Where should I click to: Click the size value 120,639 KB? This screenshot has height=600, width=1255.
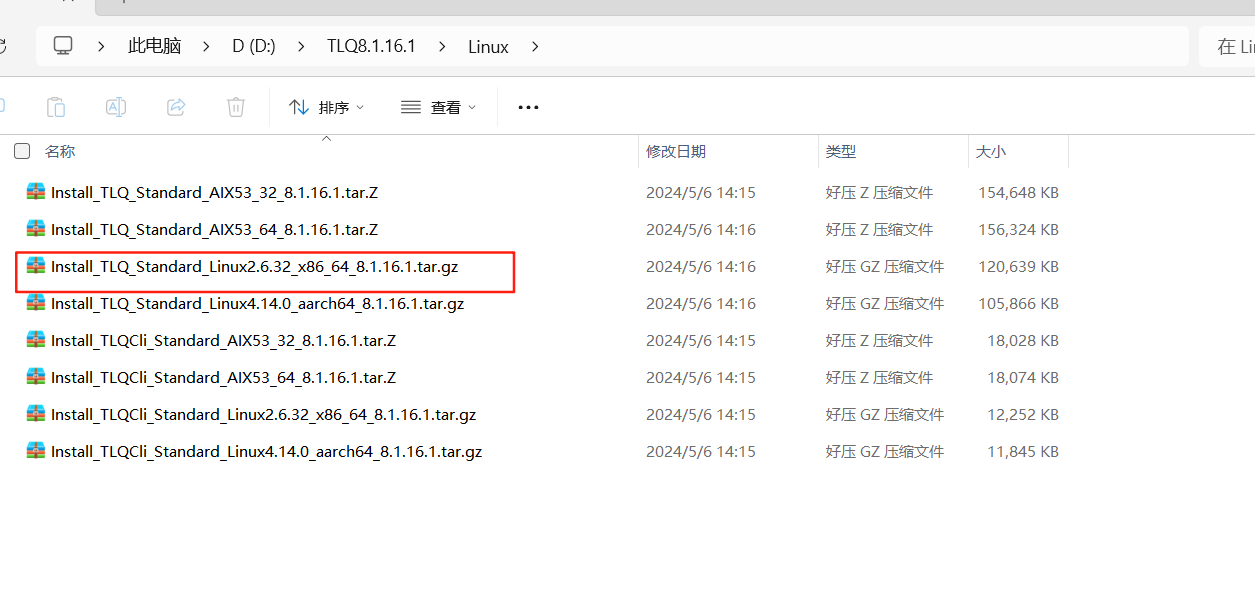[1018, 266]
